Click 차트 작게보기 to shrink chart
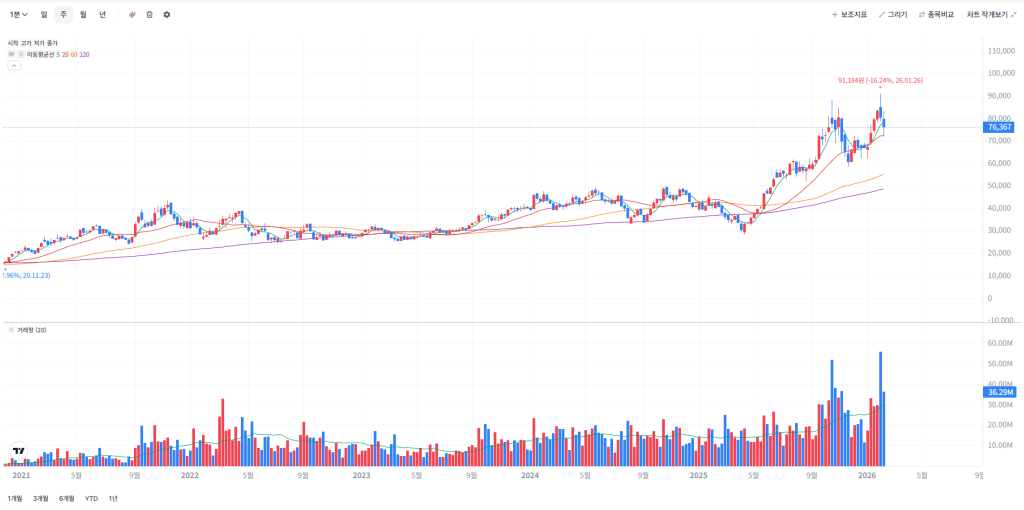1024x510 pixels. pos(990,15)
